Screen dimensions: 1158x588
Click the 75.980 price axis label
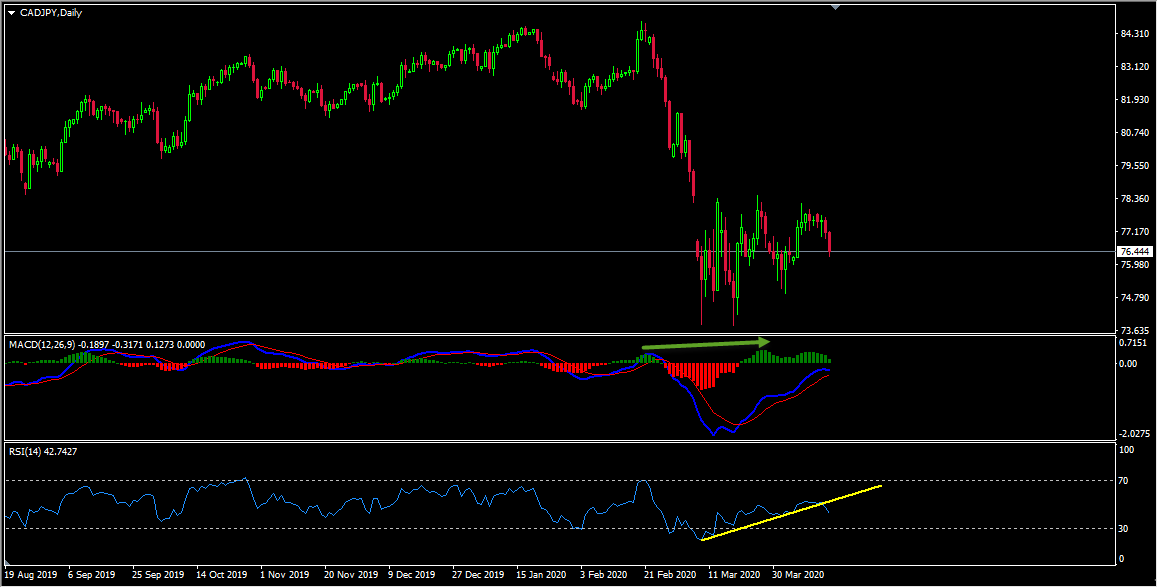(x=1134, y=264)
